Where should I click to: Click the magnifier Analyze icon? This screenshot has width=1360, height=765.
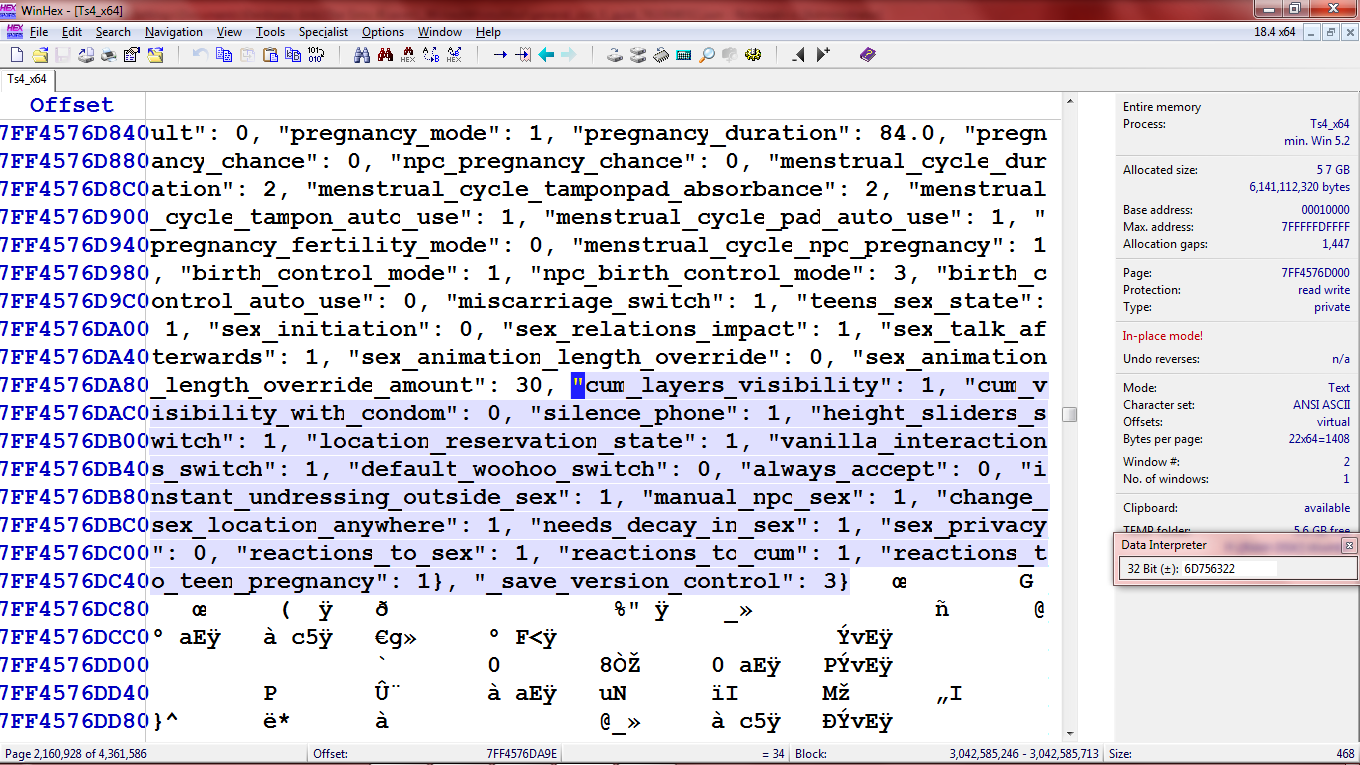(x=707, y=55)
